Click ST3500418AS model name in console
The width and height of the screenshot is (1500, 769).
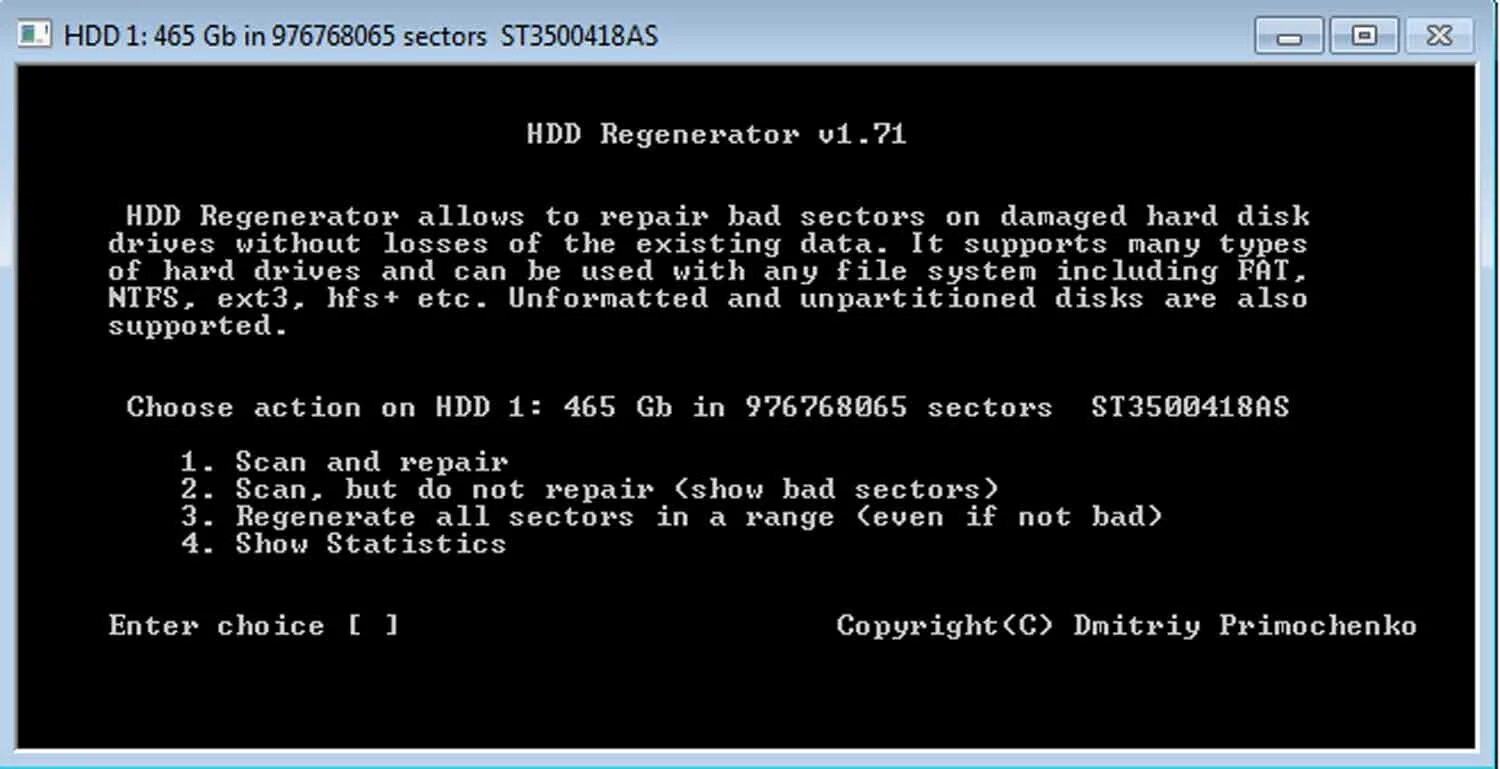[x=1190, y=407]
